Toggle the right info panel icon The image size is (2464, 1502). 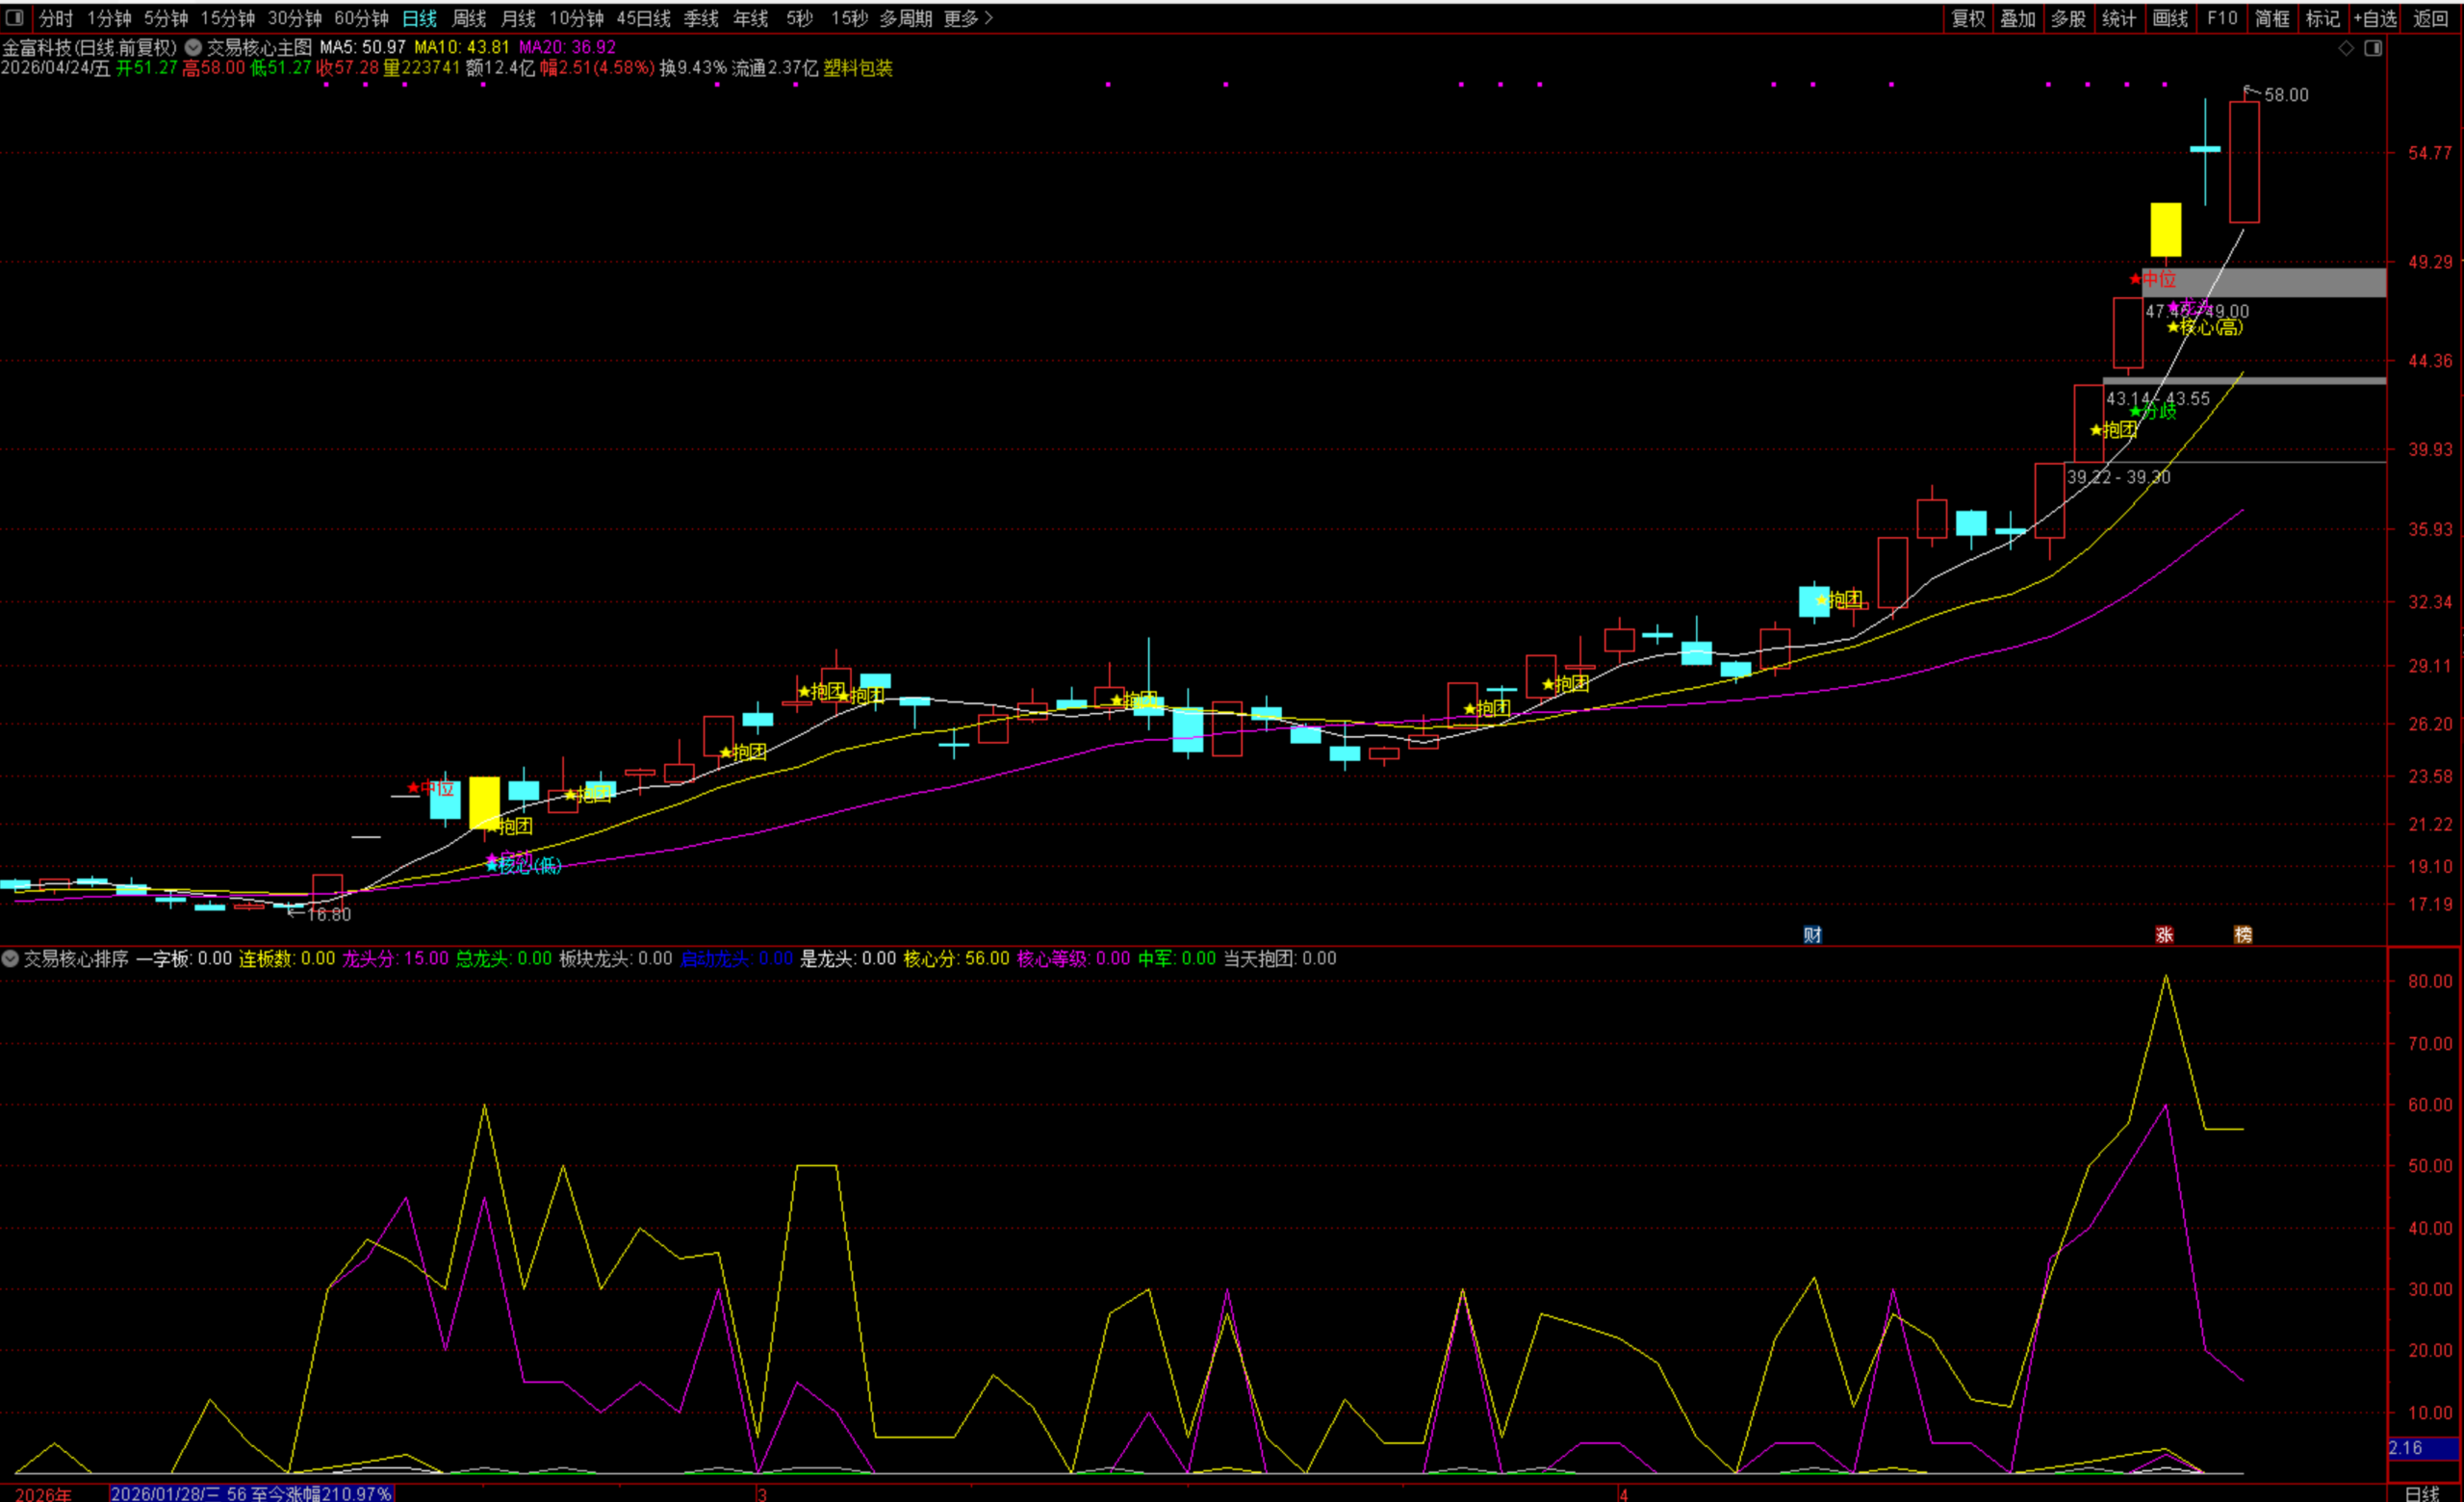(2373, 48)
